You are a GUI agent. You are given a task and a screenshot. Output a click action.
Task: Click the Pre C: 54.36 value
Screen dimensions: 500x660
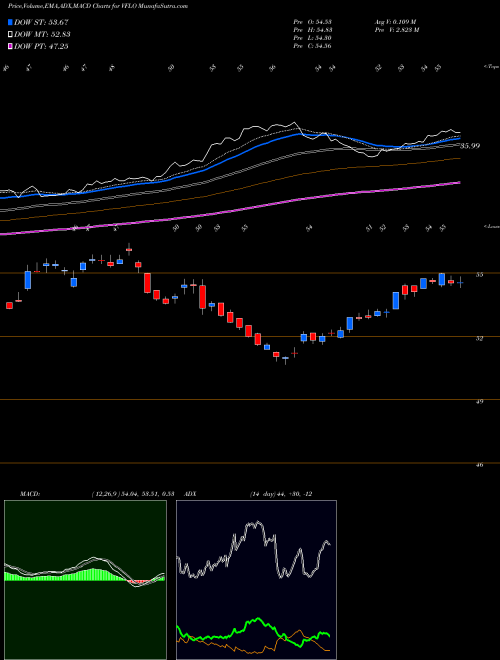pos(312,46)
